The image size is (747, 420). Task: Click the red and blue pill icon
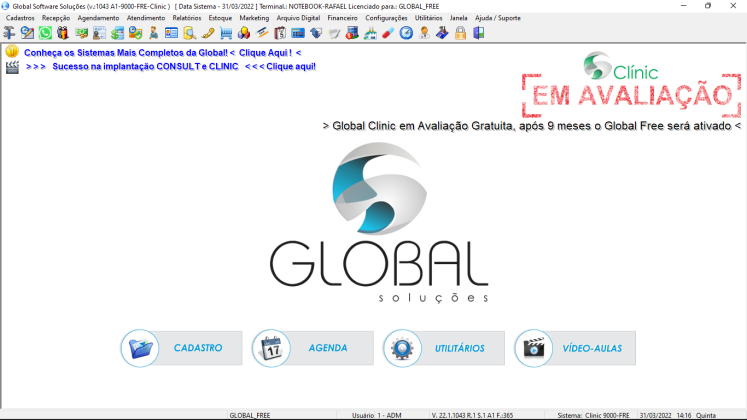(x=388, y=33)
